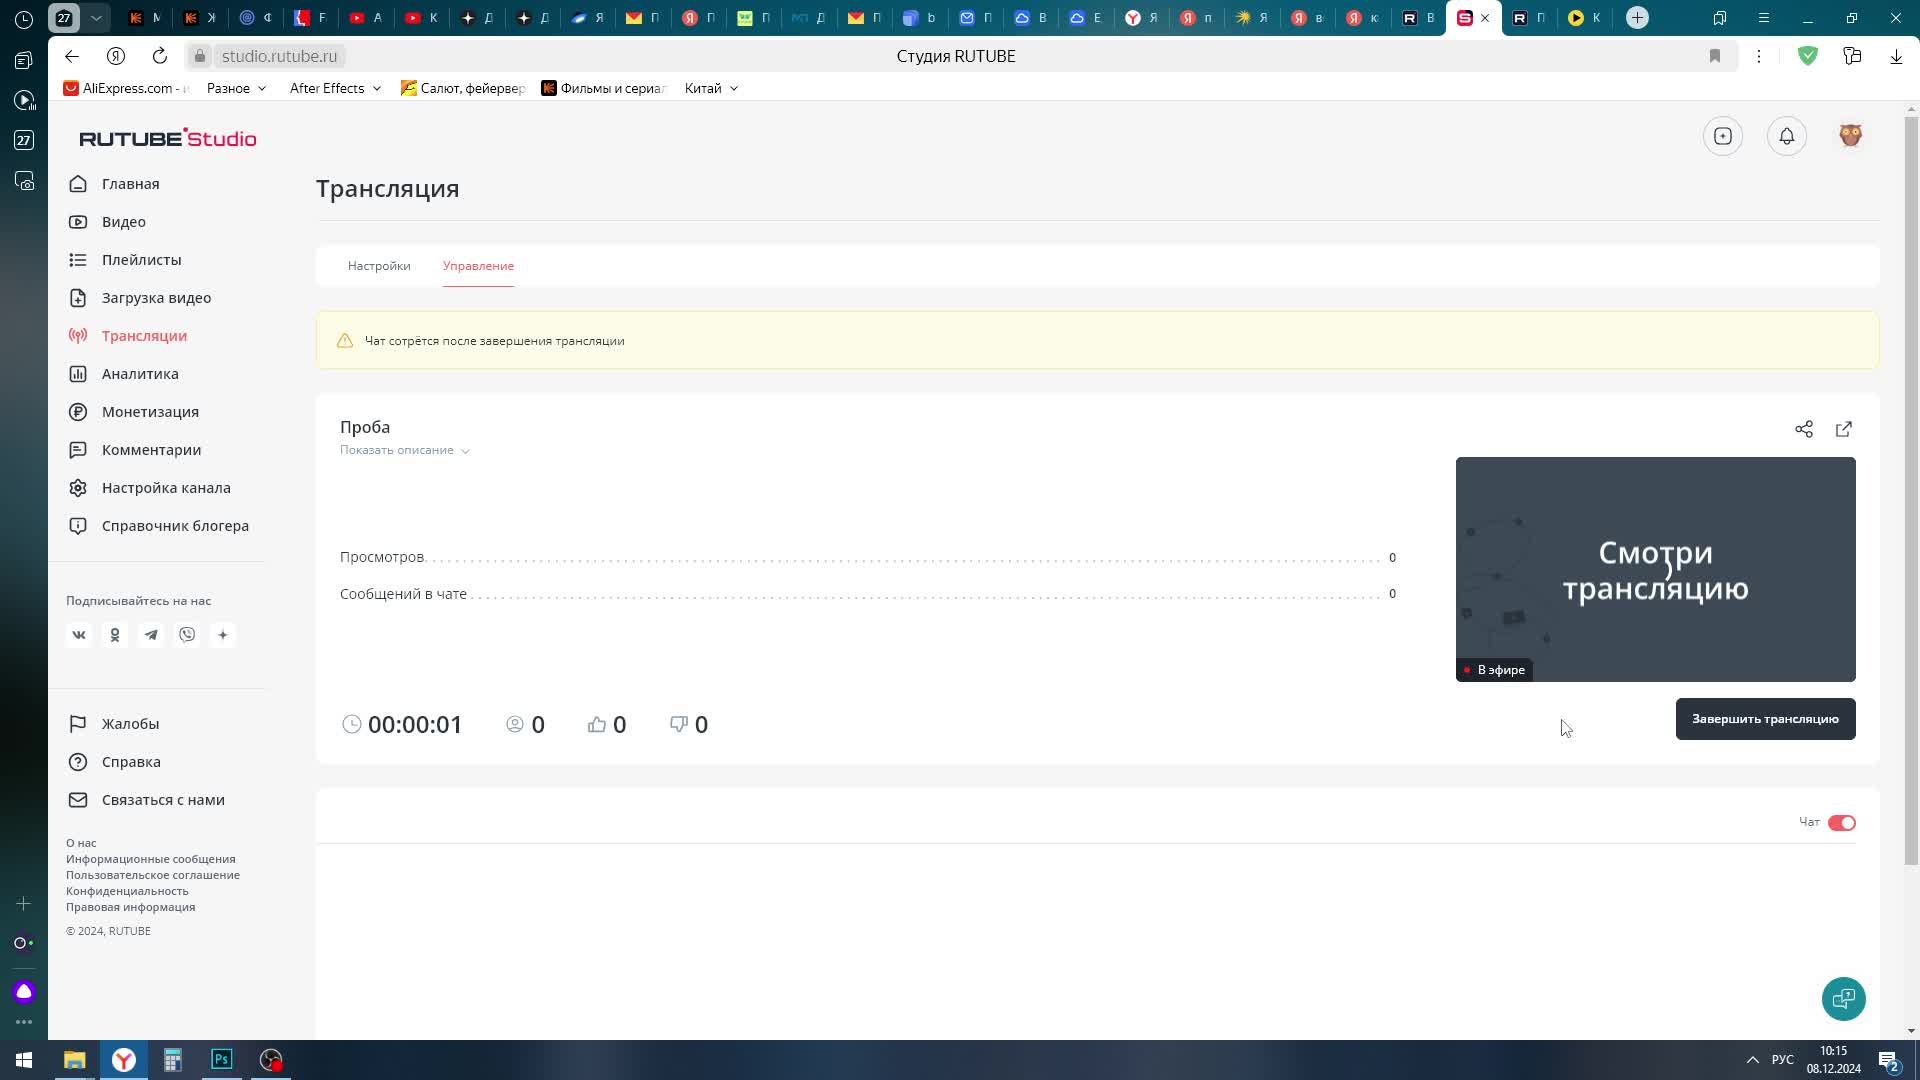Viewport: 1920px width, 1080px height.
Task: Expand Показать описание under Проба
Action: [x=404, y=450]
